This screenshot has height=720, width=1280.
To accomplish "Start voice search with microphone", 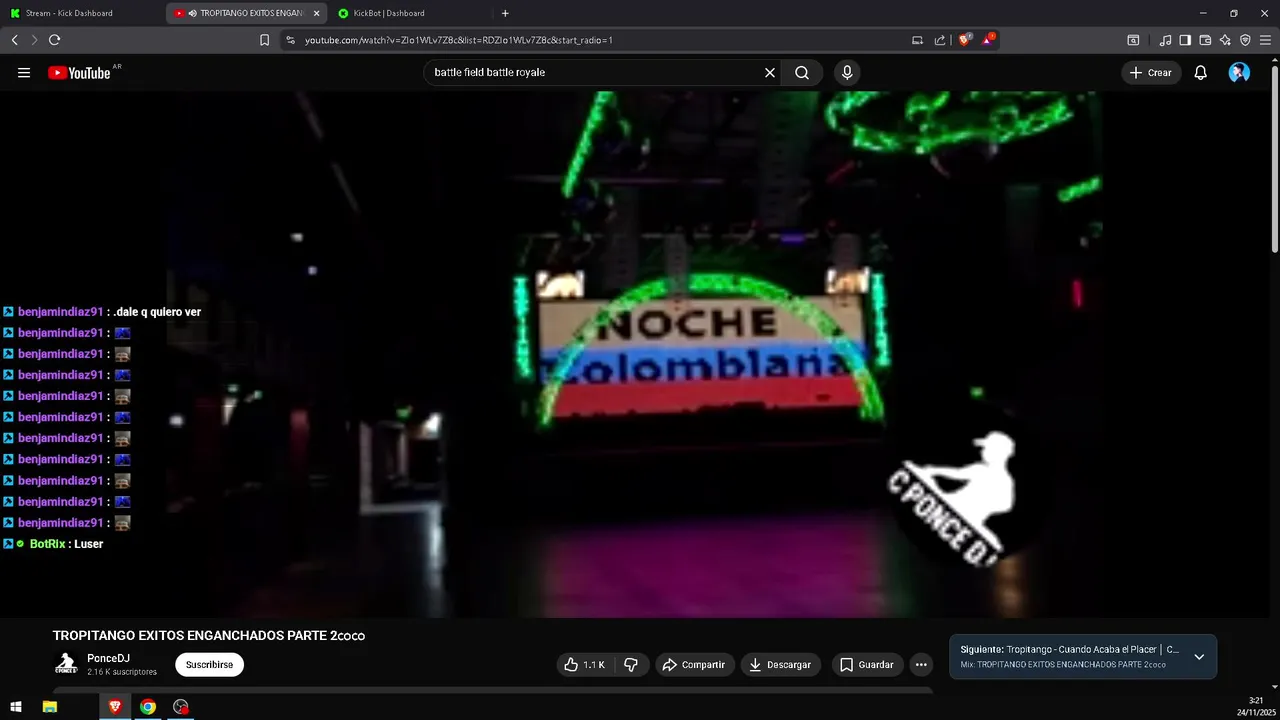I will coord(847,73).
